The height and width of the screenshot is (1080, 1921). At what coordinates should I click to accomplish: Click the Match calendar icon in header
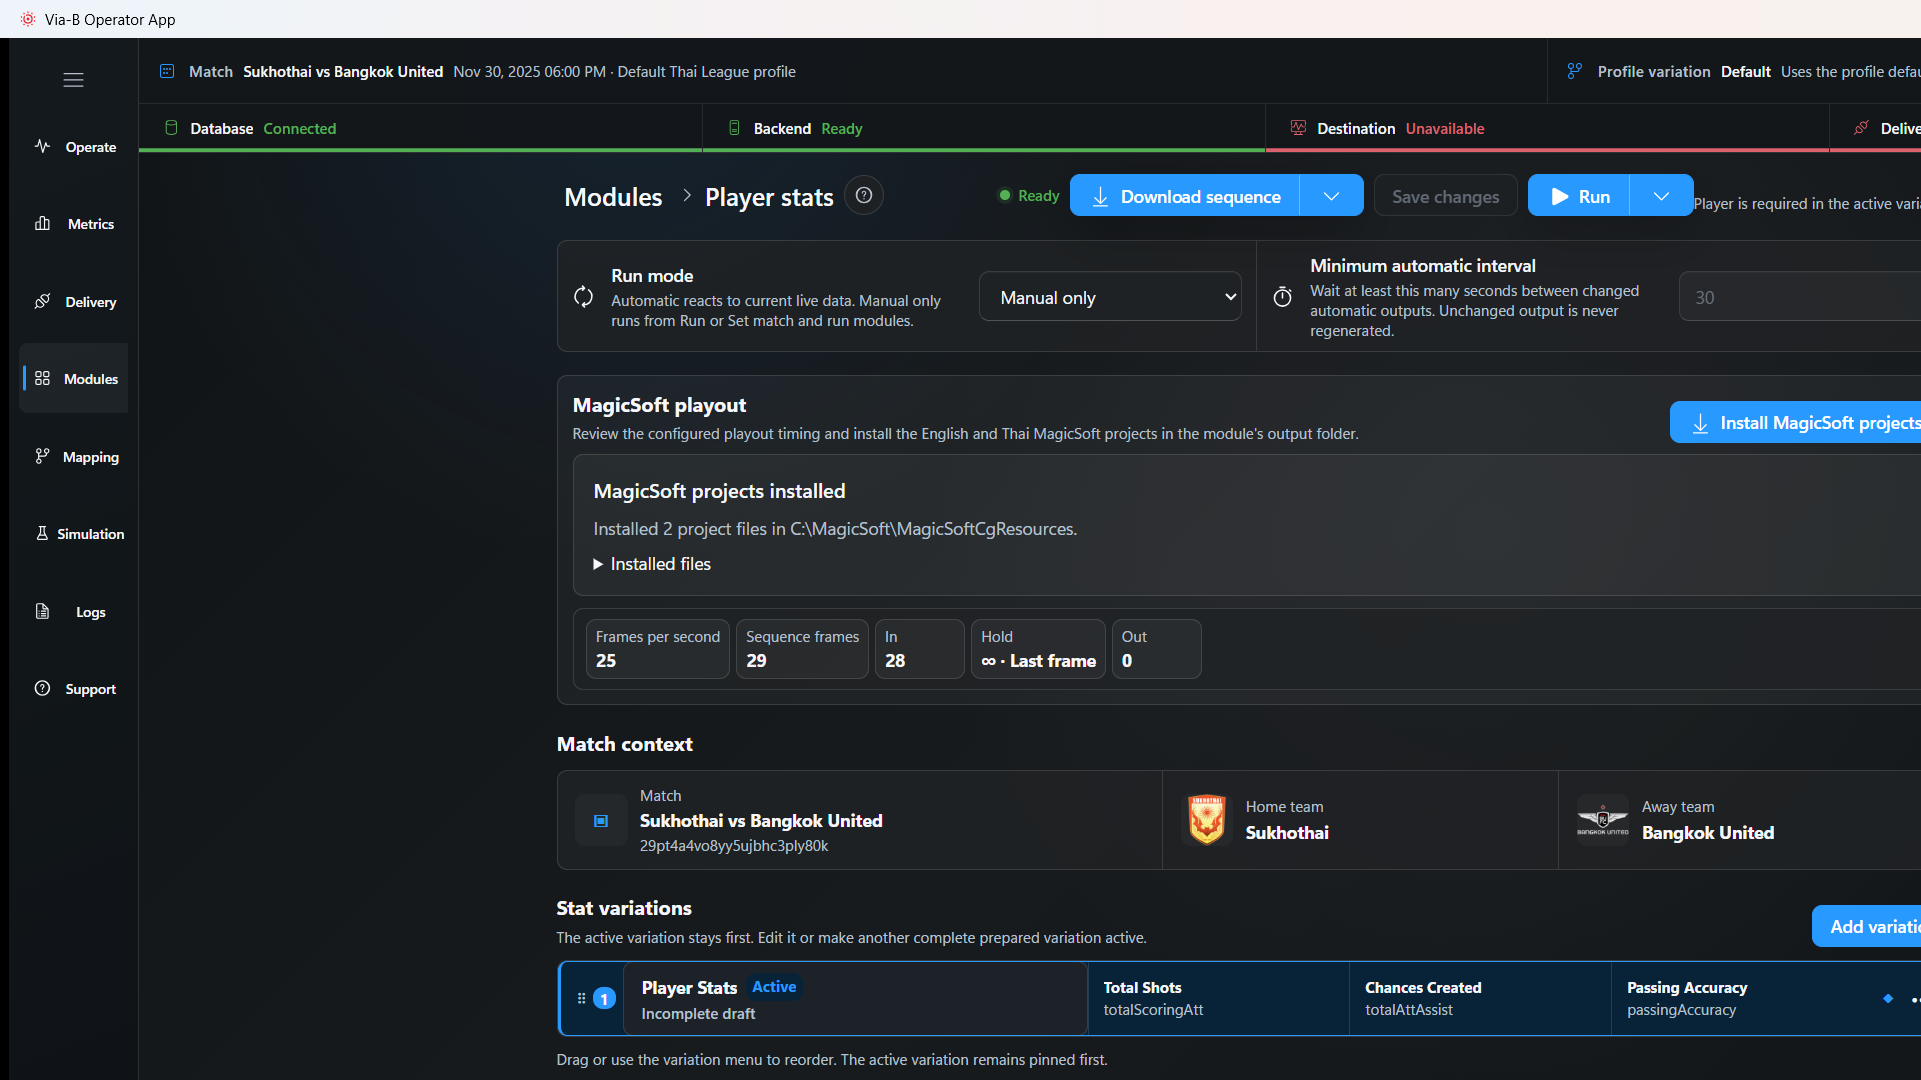coord(167,71)
